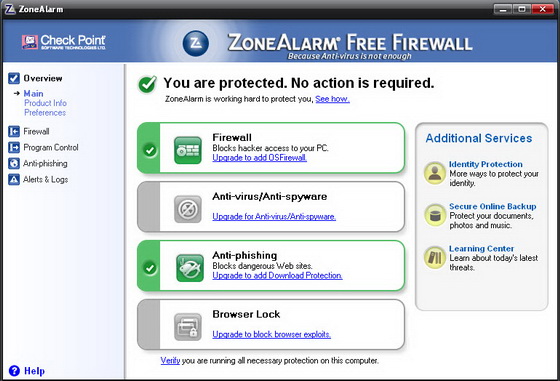Click the green Firewall brick wall icon
The height and width of the screenshot is (381, 560).
coord(188,150)
